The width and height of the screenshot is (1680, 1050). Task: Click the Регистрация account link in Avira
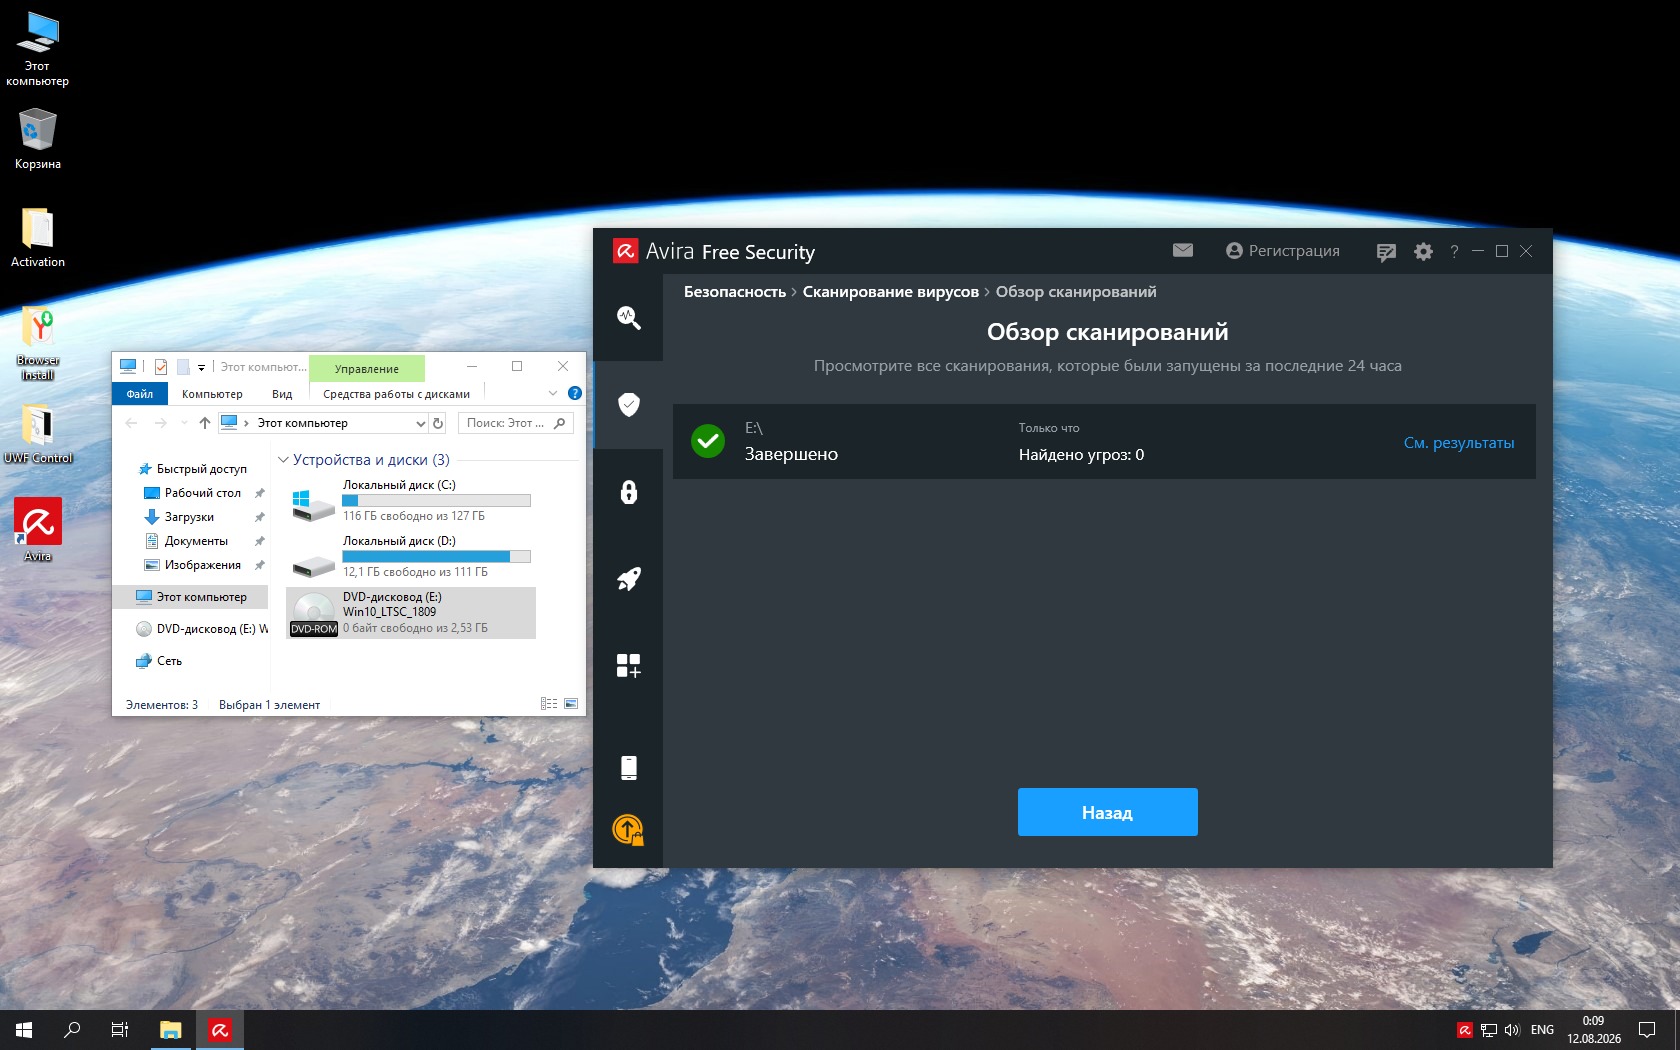(x=1282, y=251)
